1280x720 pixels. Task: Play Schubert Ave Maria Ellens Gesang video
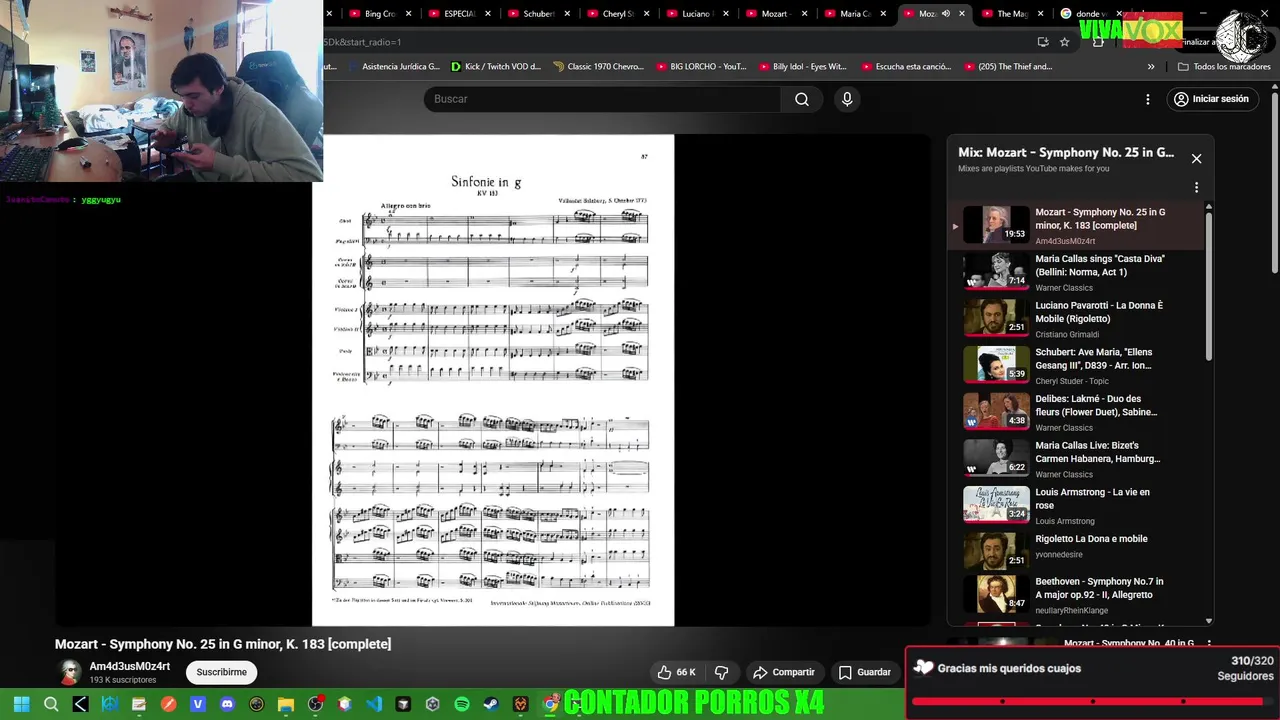pyautogui.click(x=1078, y=365)
